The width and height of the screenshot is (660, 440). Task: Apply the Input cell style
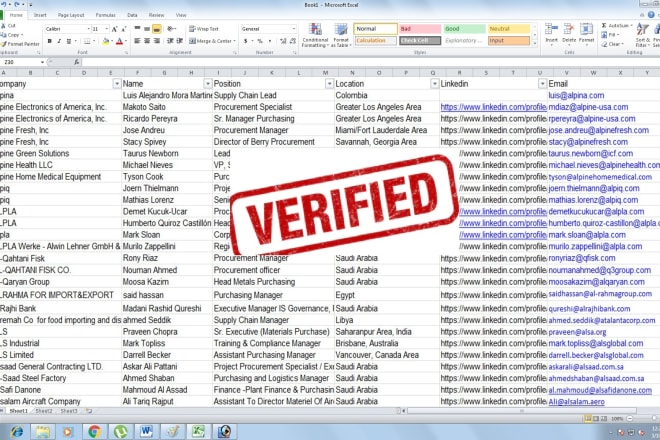pyautogui.click(x=508, y=40)
